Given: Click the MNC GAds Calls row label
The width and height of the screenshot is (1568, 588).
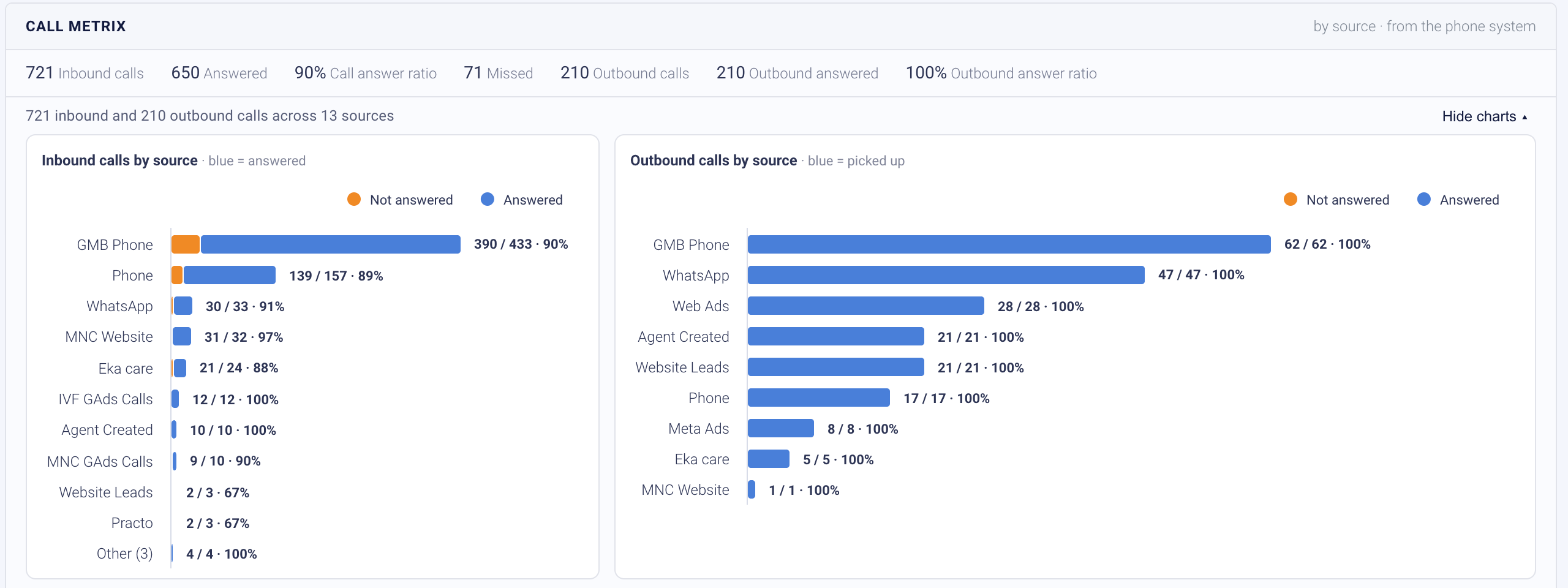Looking at the screenshot, I should (100, 461).
